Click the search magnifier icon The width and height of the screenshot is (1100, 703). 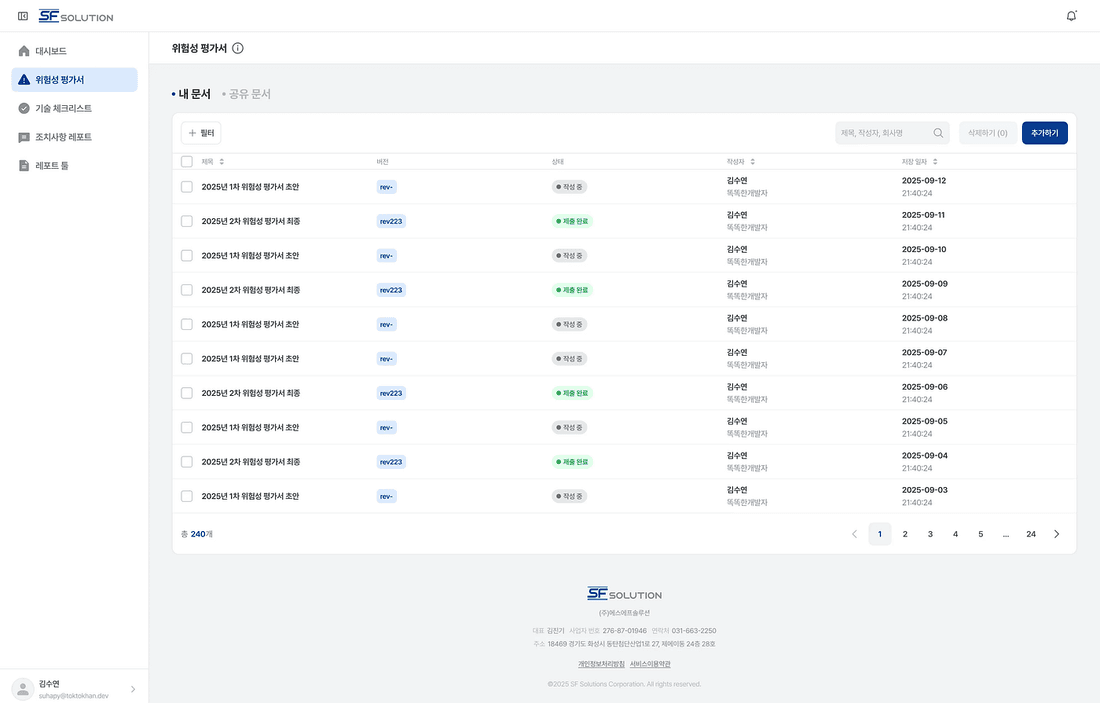pyautogui.click(x=938, y=133)
